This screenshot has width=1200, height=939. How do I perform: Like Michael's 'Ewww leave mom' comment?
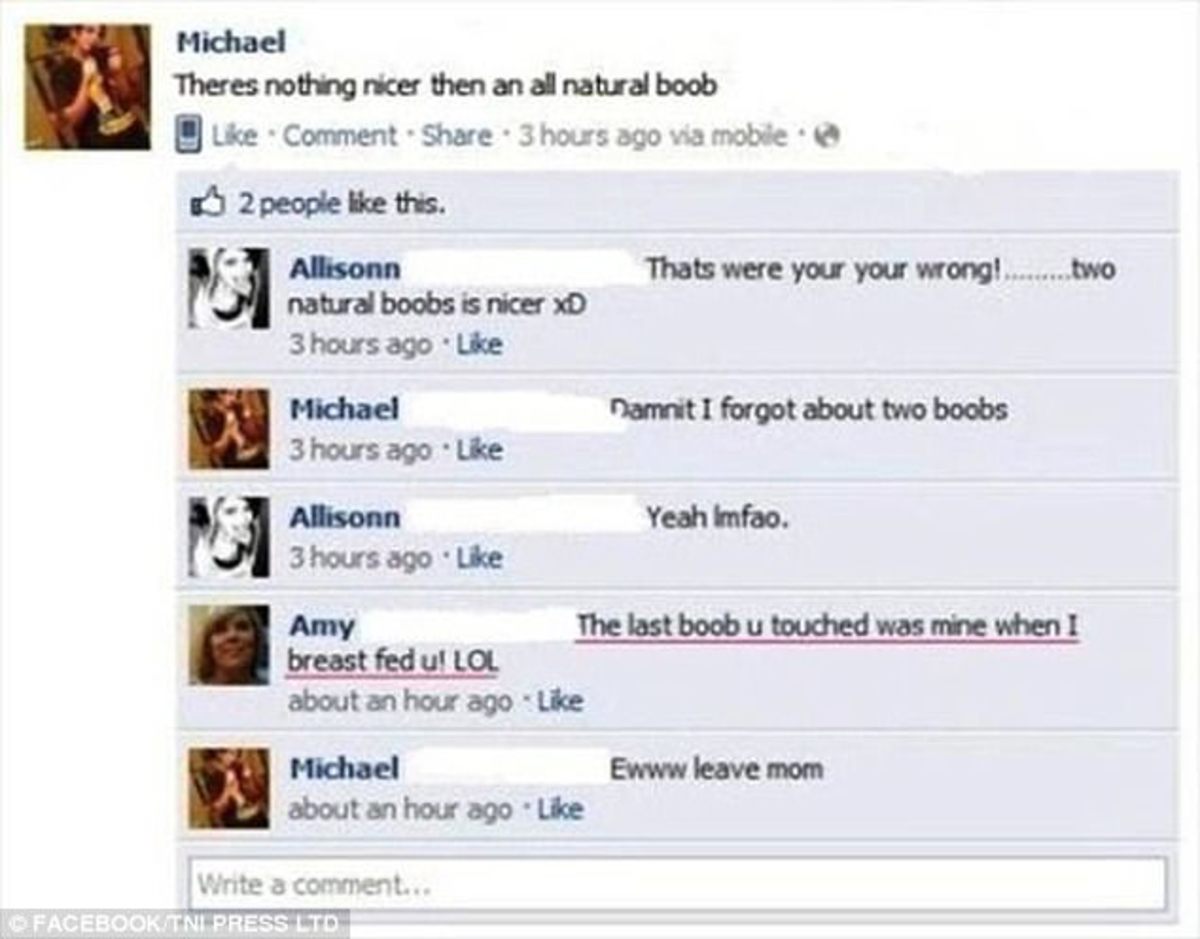[x=560, y=808]
